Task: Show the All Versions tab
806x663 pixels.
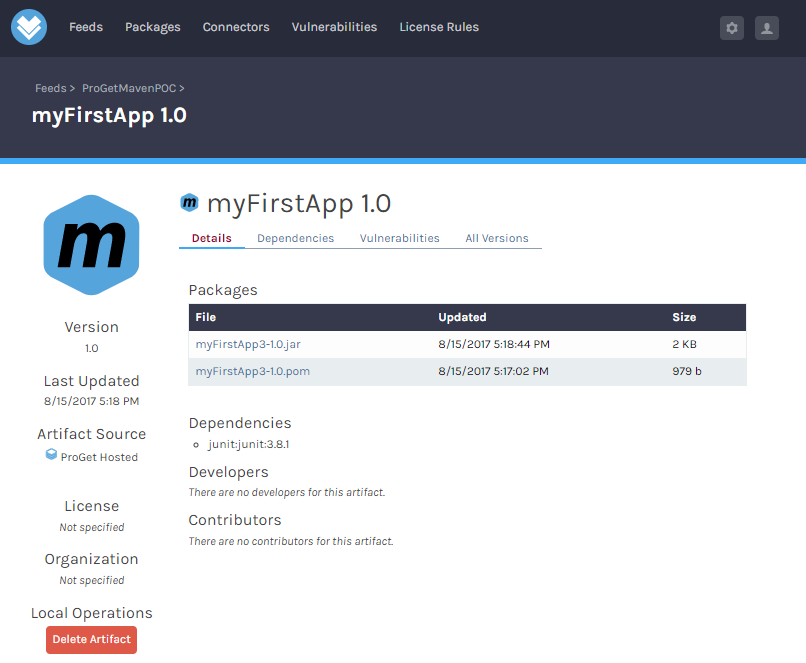Action: coord(497,238)
